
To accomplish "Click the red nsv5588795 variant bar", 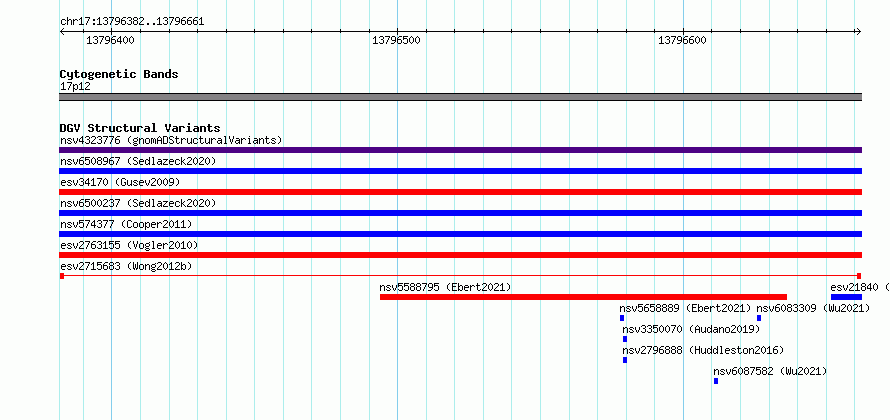I will coord(583,297).
